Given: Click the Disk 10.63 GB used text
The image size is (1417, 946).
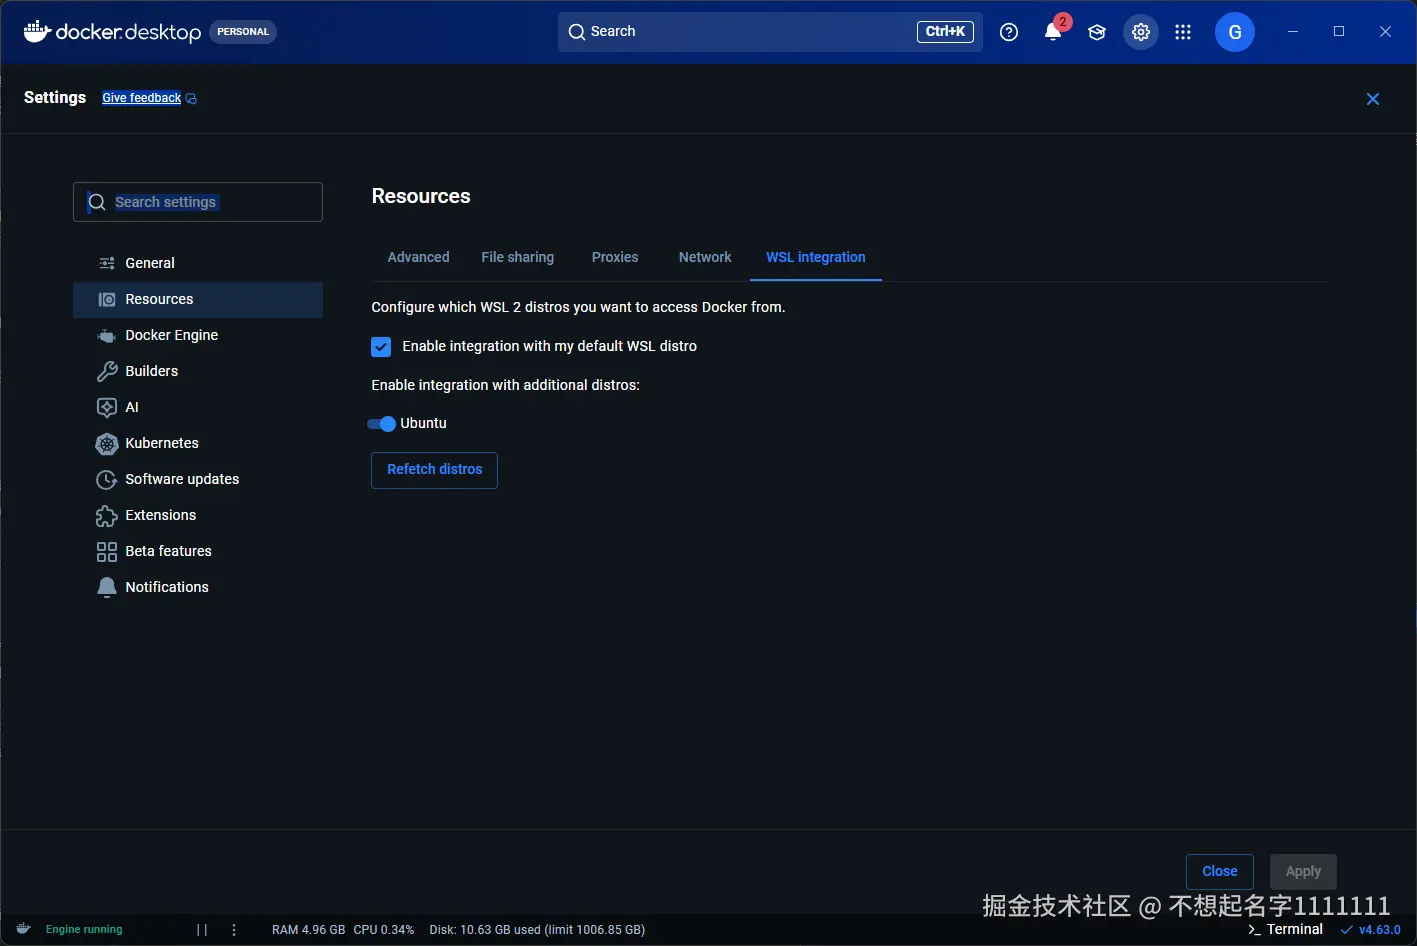Looking at the screenshot, I should (537, 930).
